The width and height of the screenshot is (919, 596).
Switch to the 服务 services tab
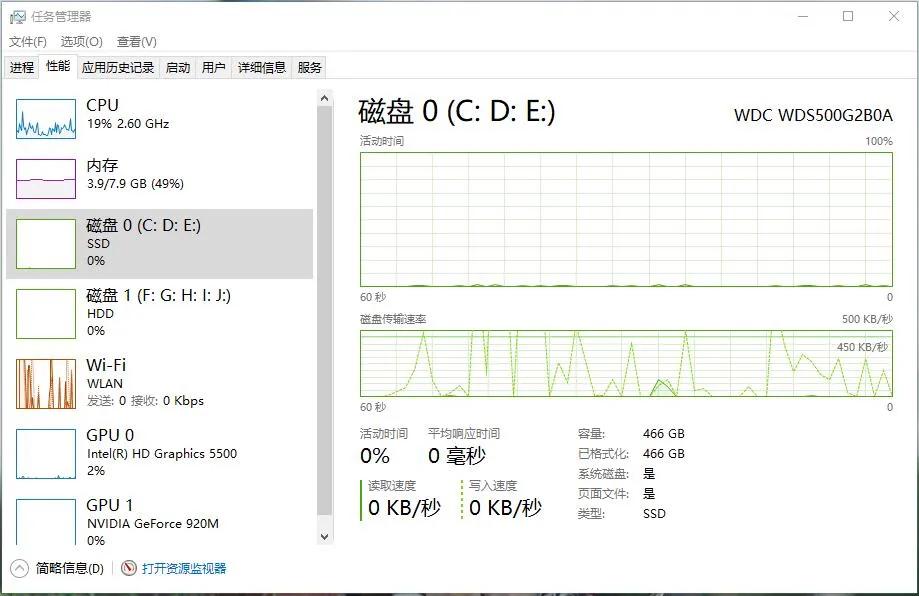click(309, 67)
